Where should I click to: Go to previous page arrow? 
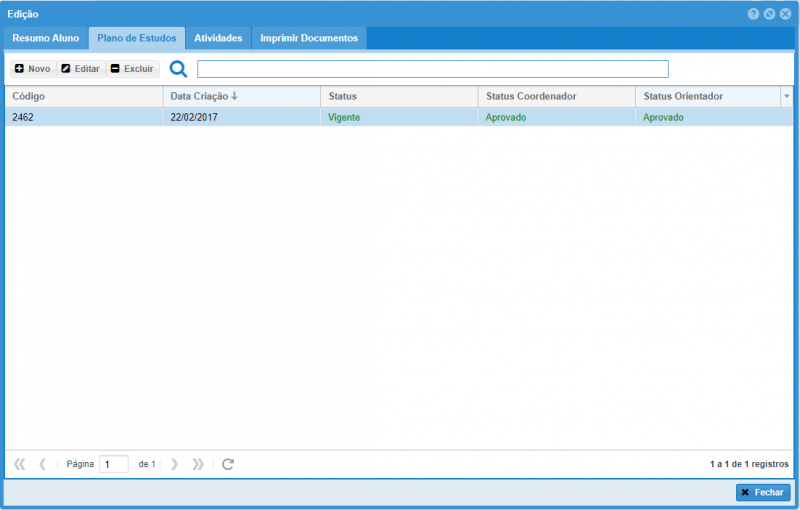click(x=42, y=464)
